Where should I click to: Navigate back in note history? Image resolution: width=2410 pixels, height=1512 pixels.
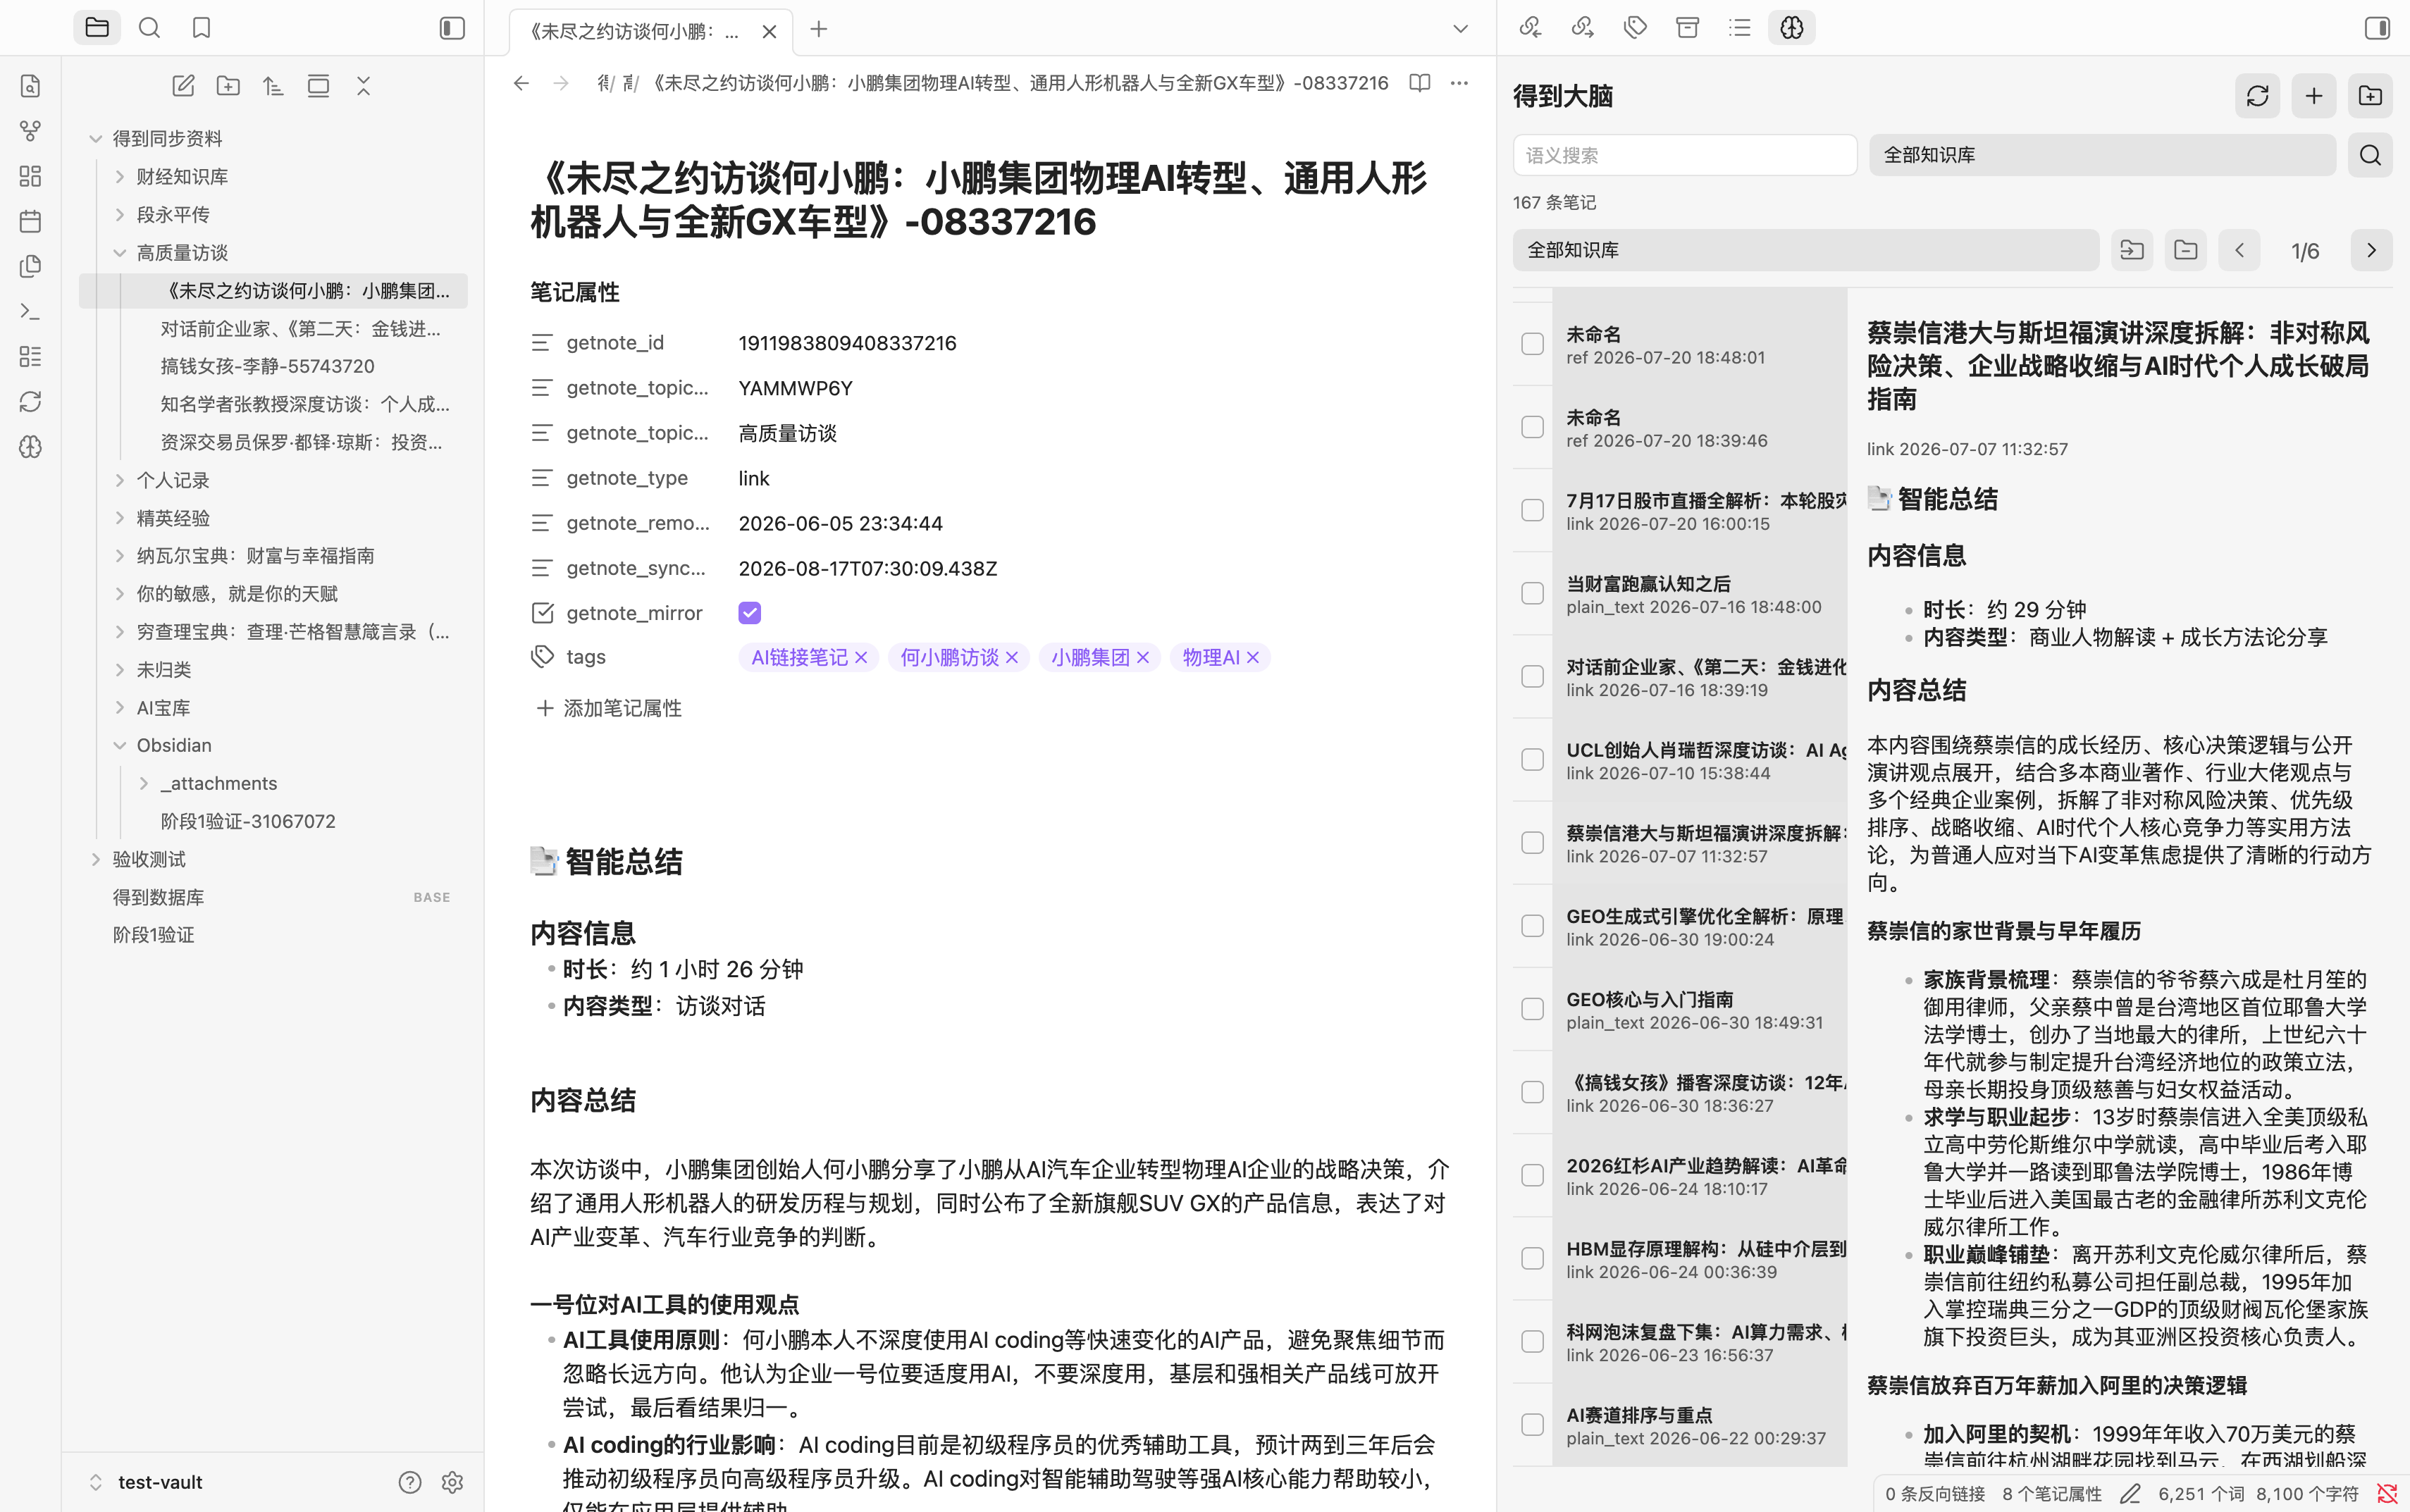(x=521, y=83)
